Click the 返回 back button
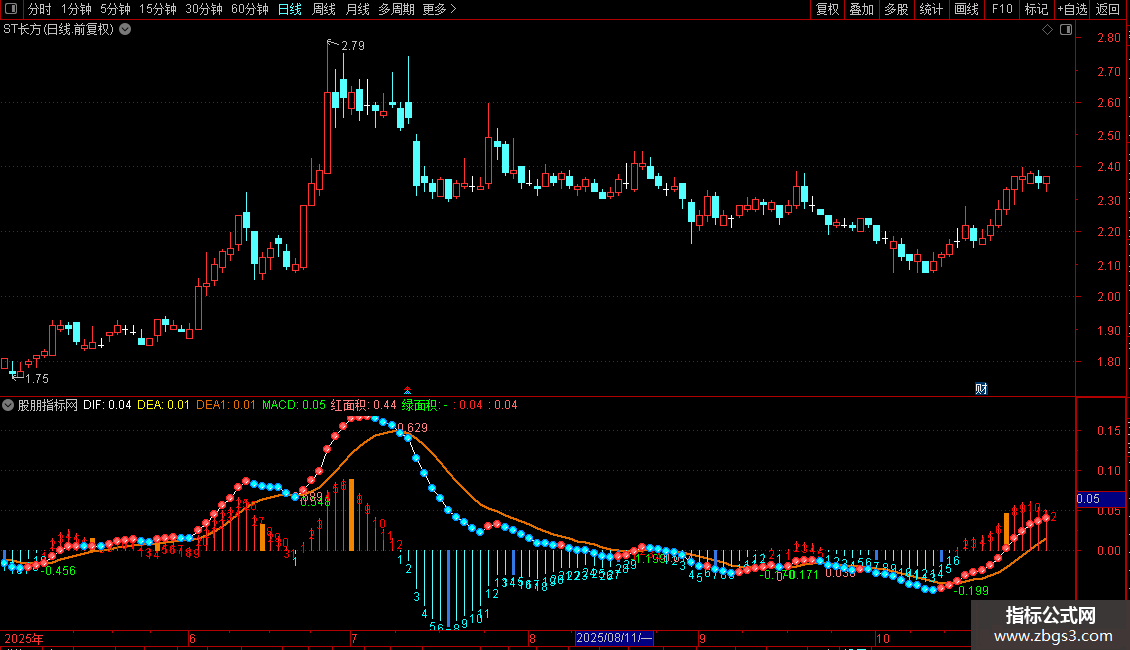This screenshot has height=650, width=1130. (1108, 9)
